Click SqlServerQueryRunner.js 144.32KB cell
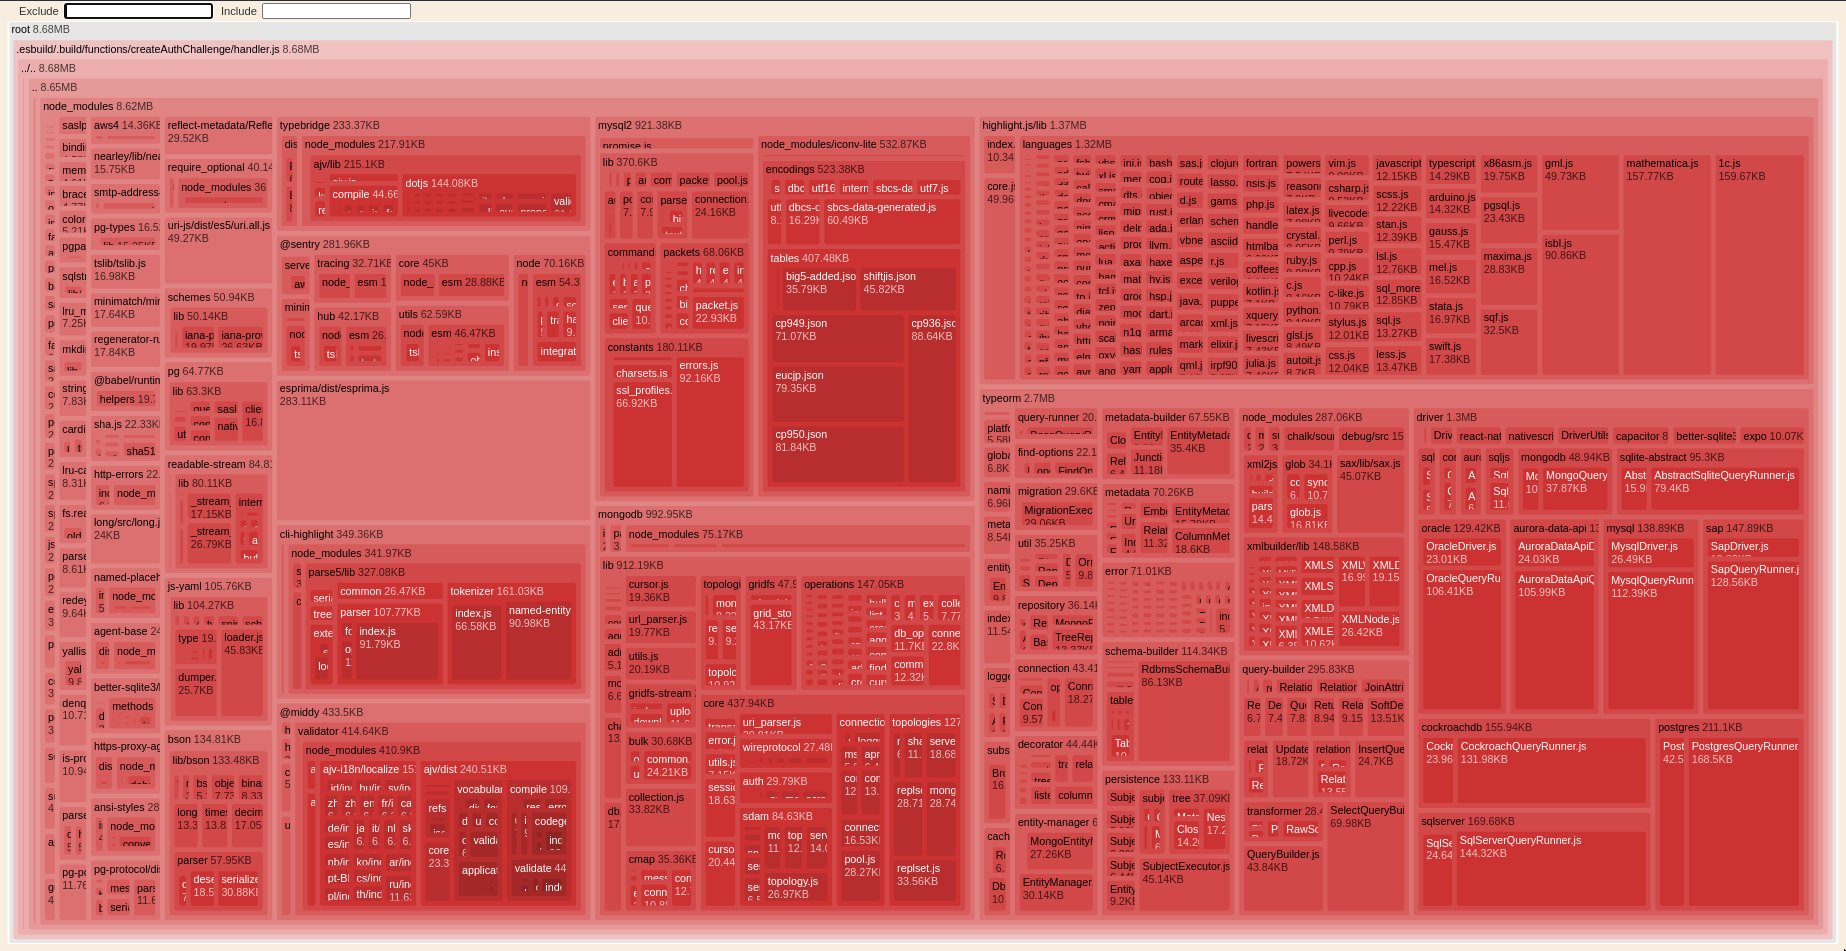The image size is (1846, 951). point(1550,869)
